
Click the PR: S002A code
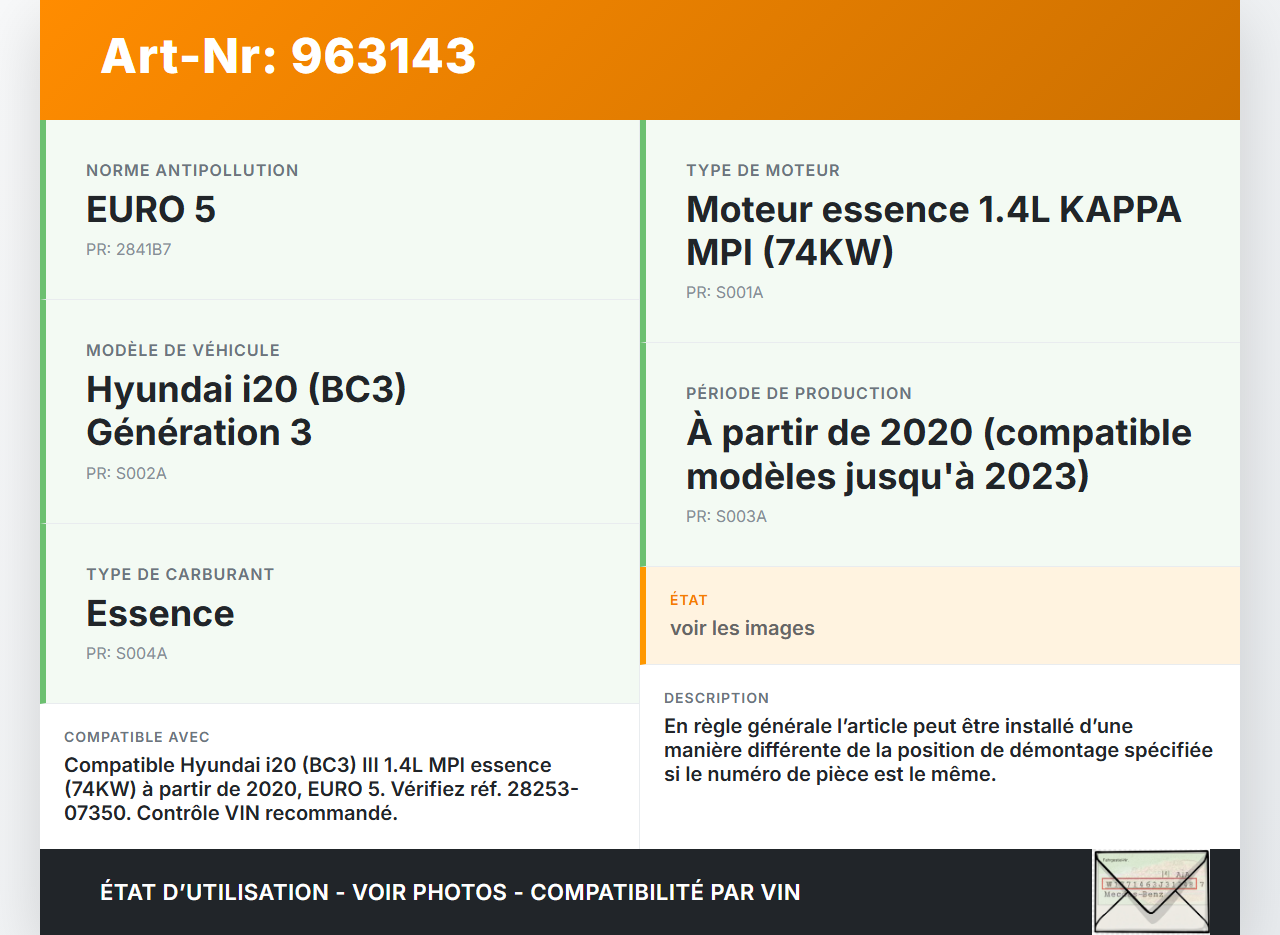(x=126, y=473)
